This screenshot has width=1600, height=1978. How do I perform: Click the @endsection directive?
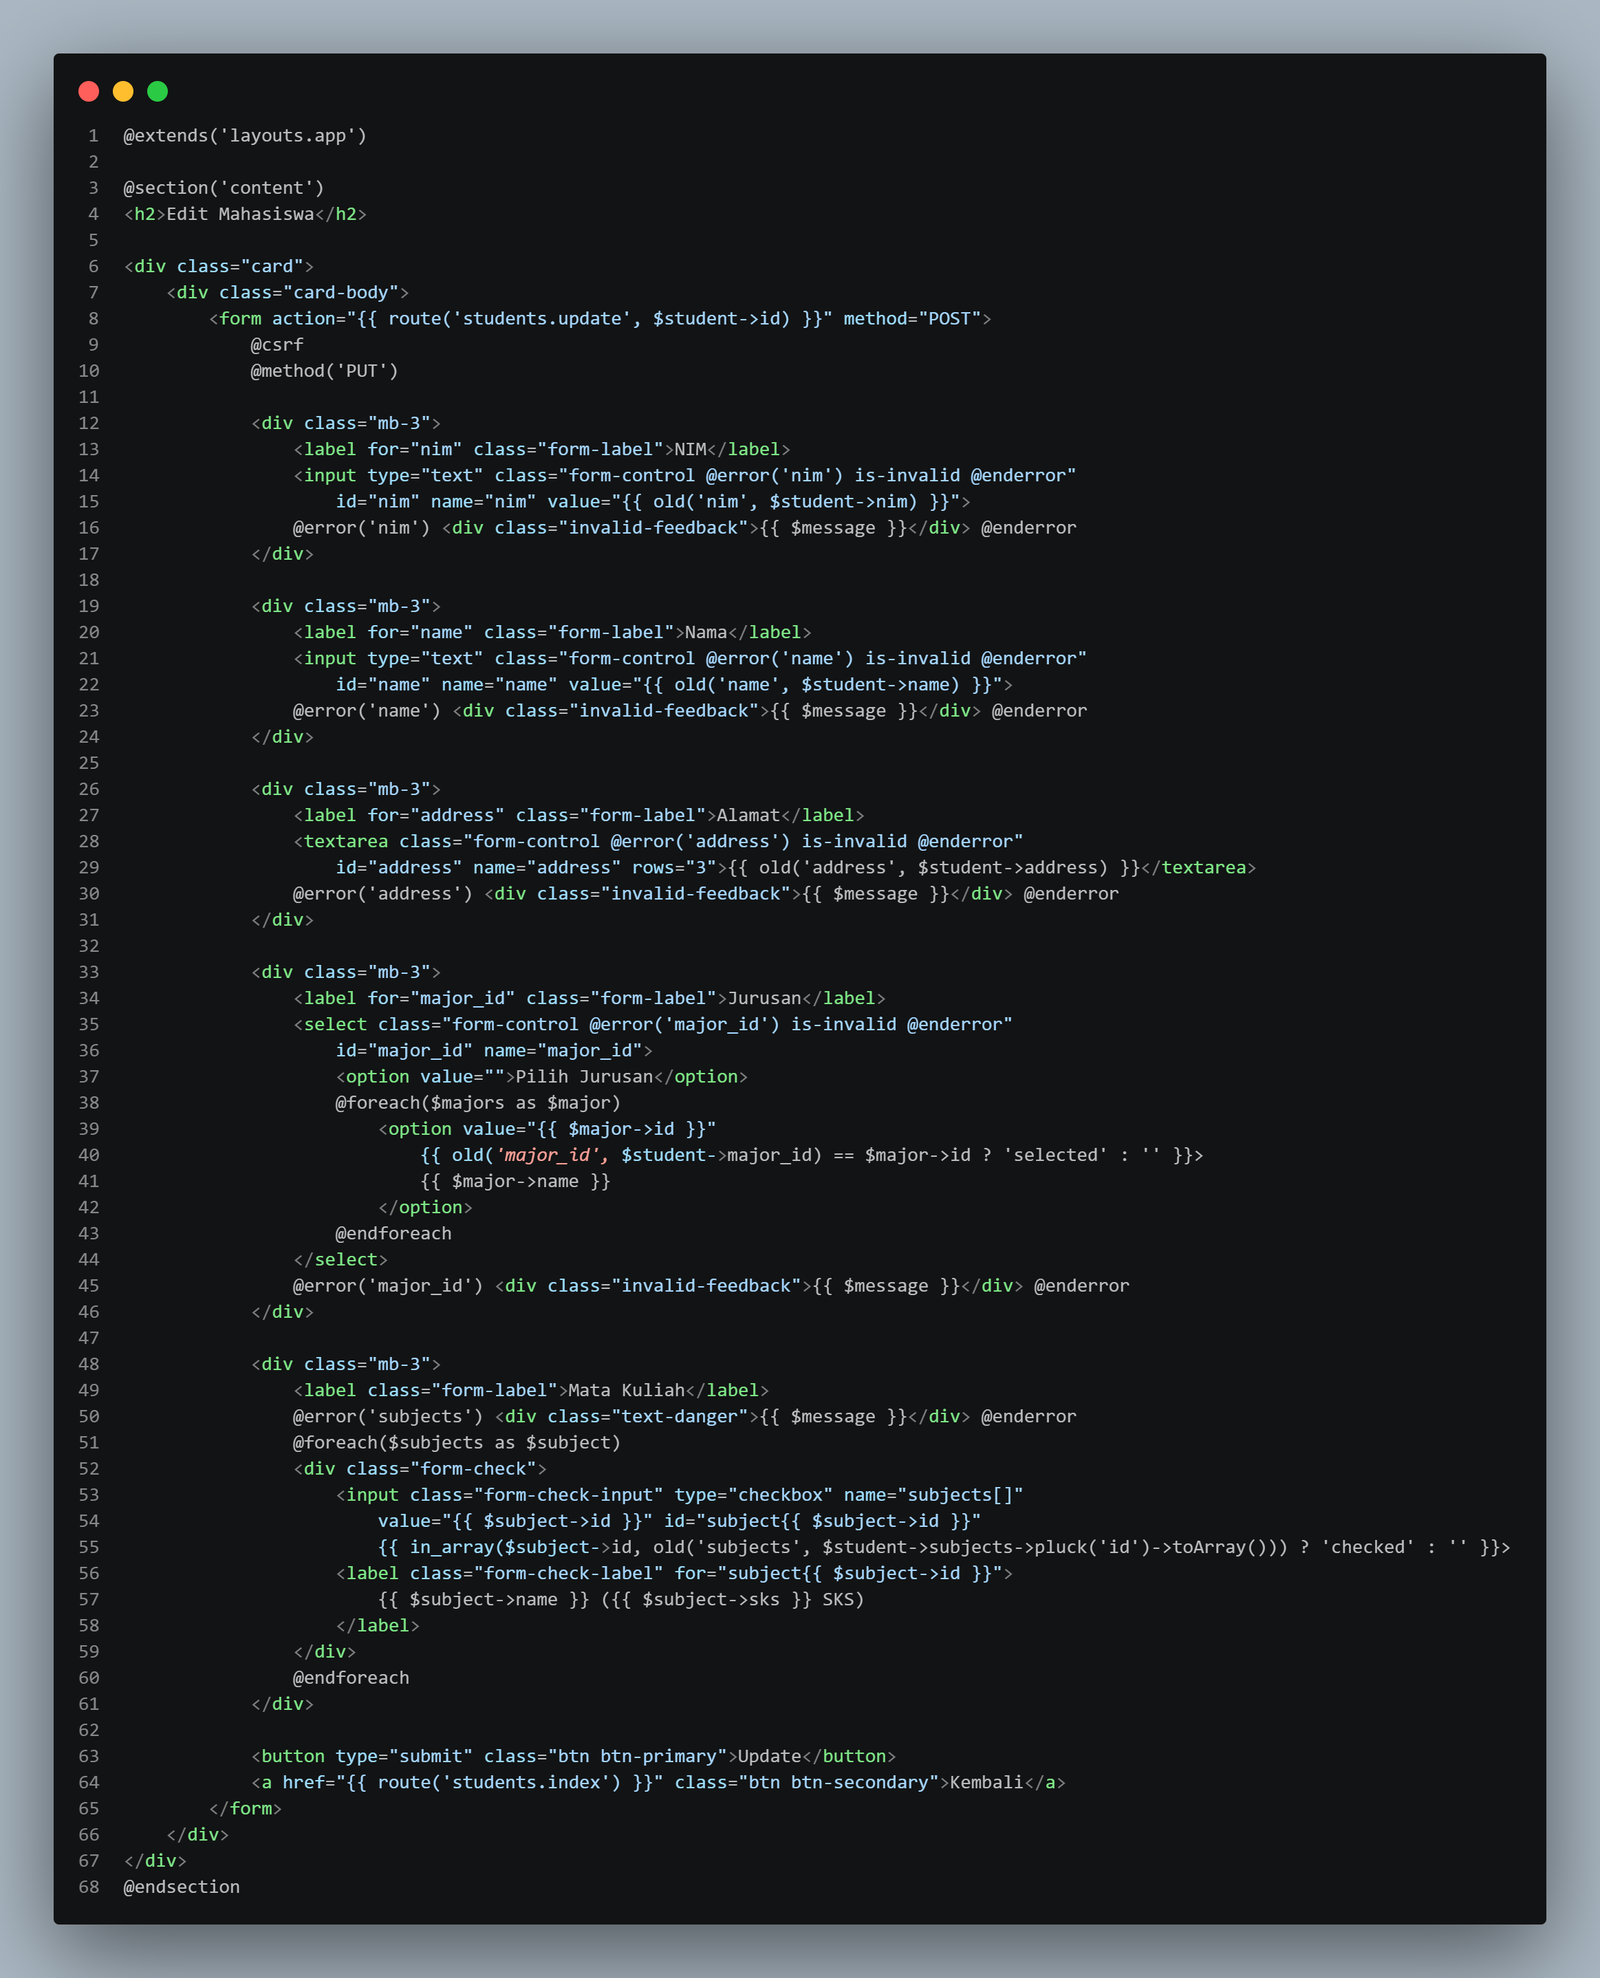point(181,1887)
